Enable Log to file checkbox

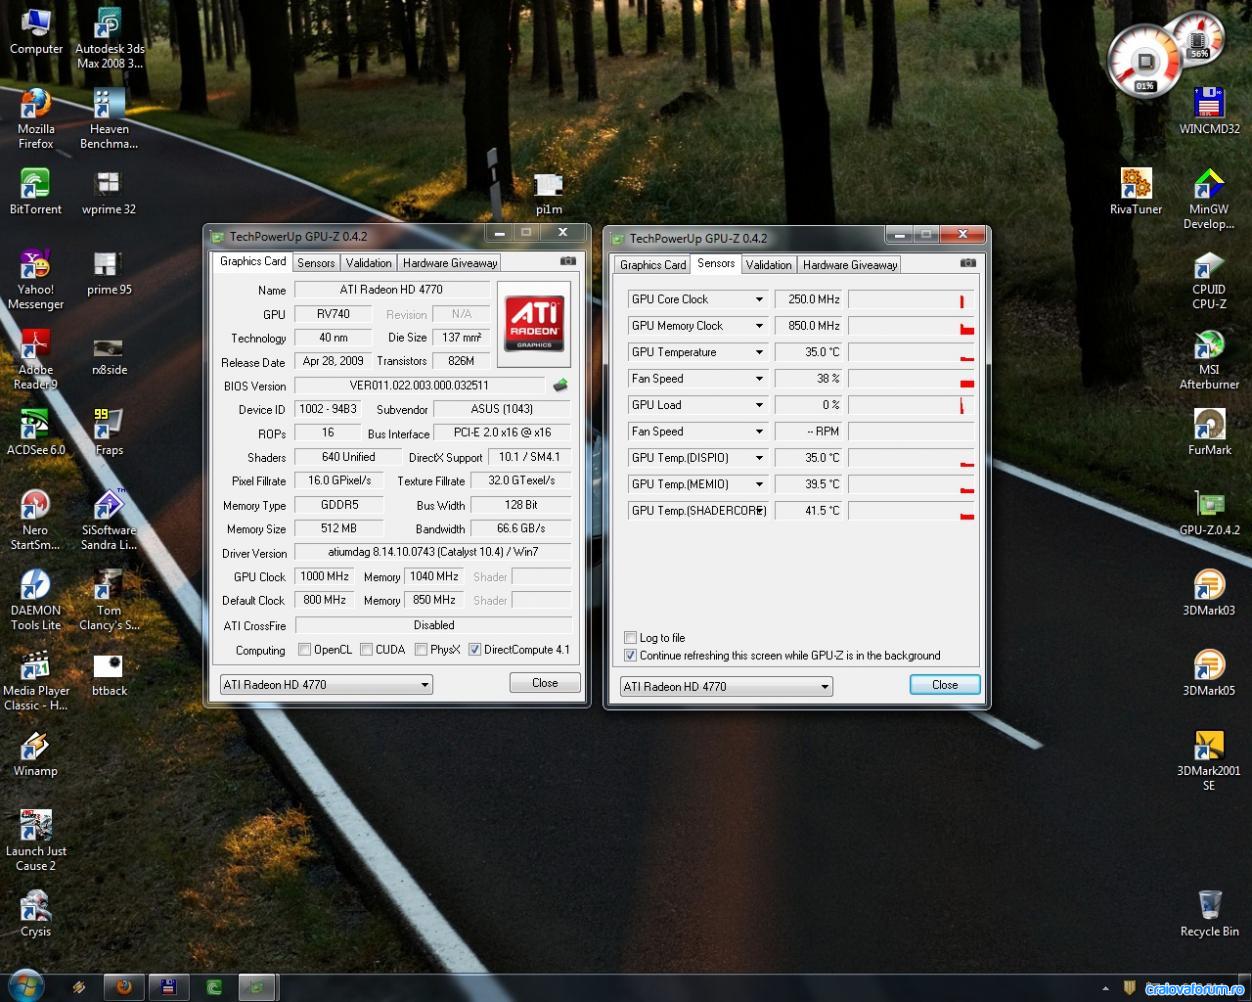[630, 638]
